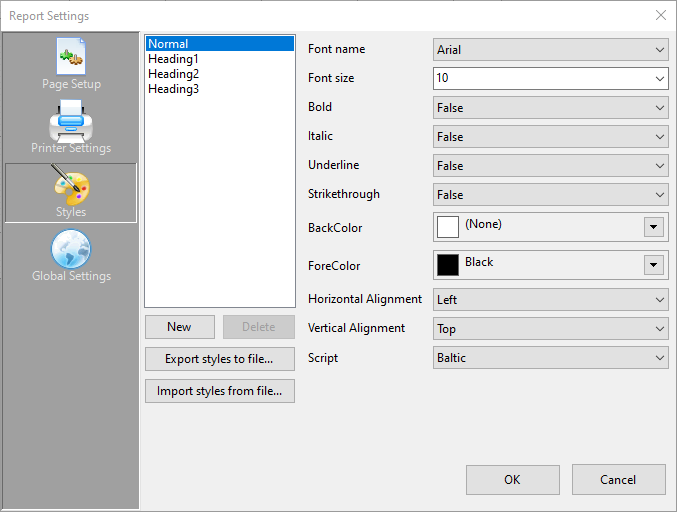Open the Bold dropdown
Screen dimensions: 677x512
(x=550, y=107)
